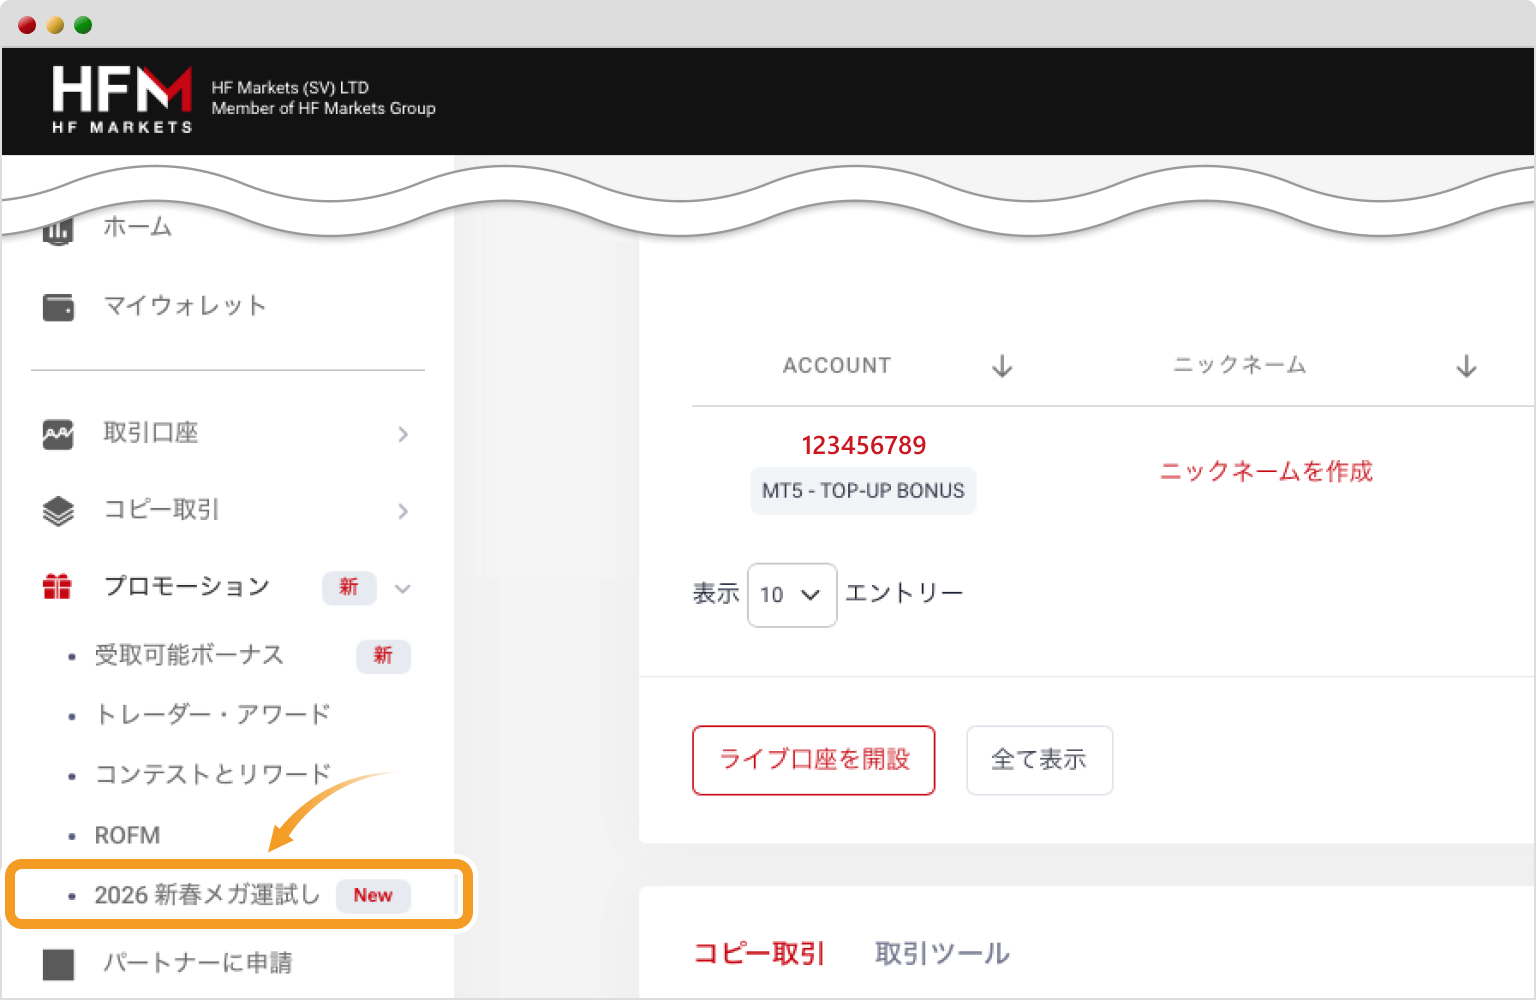The height and width of the screenshot is (1000, 1536).
Task: Click the layers icon beside コピー取引
Action: pyautogui.click(x=58, y=511)
